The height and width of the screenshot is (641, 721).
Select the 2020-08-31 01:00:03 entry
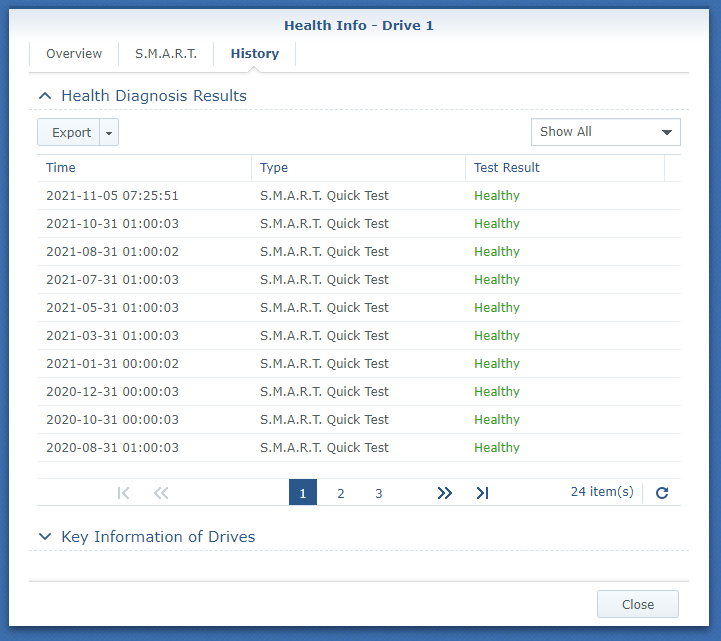coord(359,448)
